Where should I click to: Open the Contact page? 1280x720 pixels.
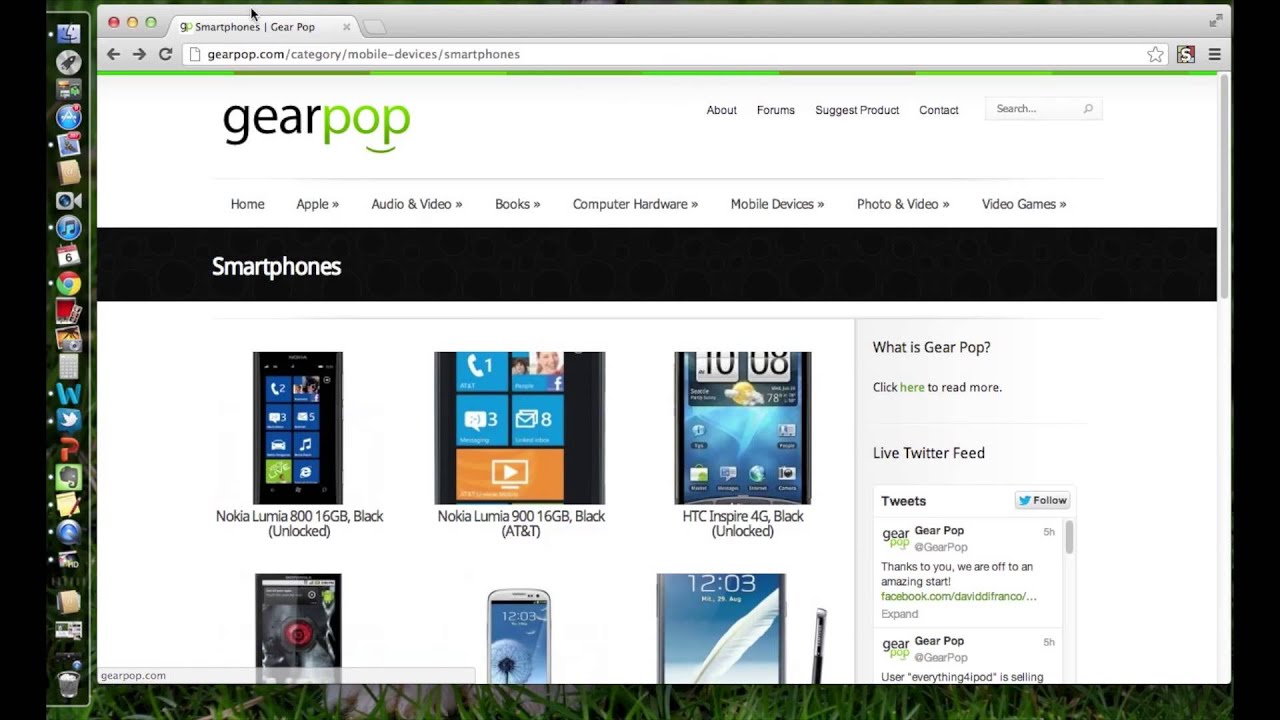[x=938, y=110]
